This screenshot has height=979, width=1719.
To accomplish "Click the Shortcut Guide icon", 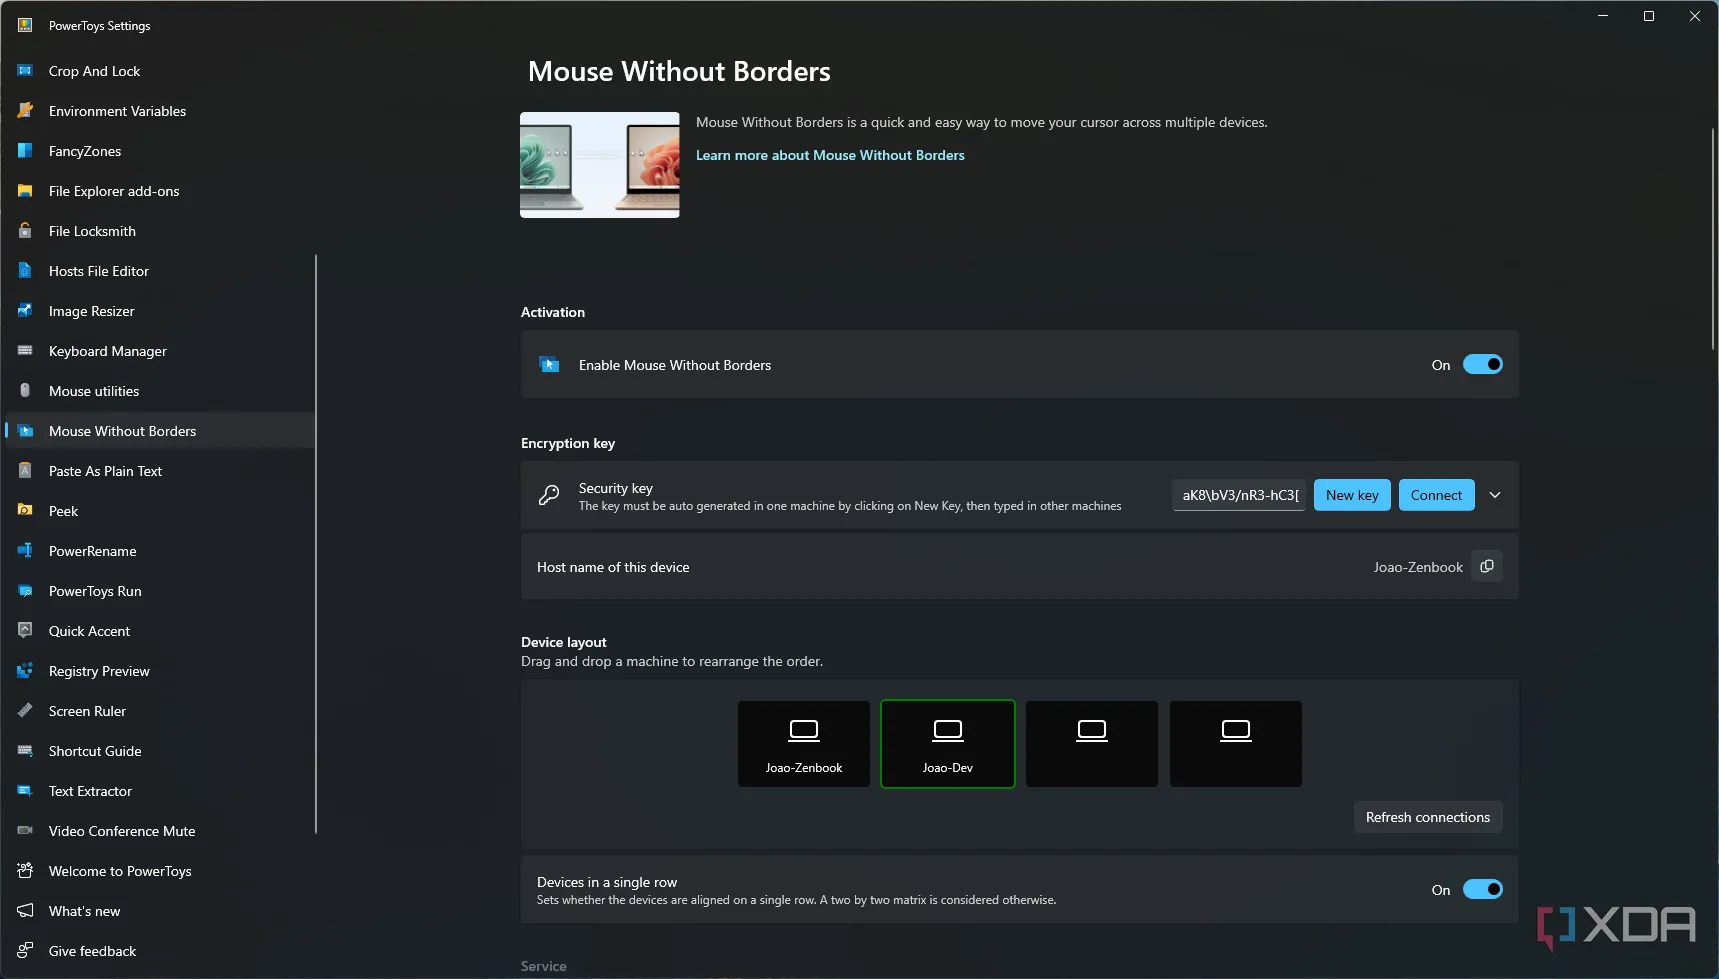I will [25, 751].
